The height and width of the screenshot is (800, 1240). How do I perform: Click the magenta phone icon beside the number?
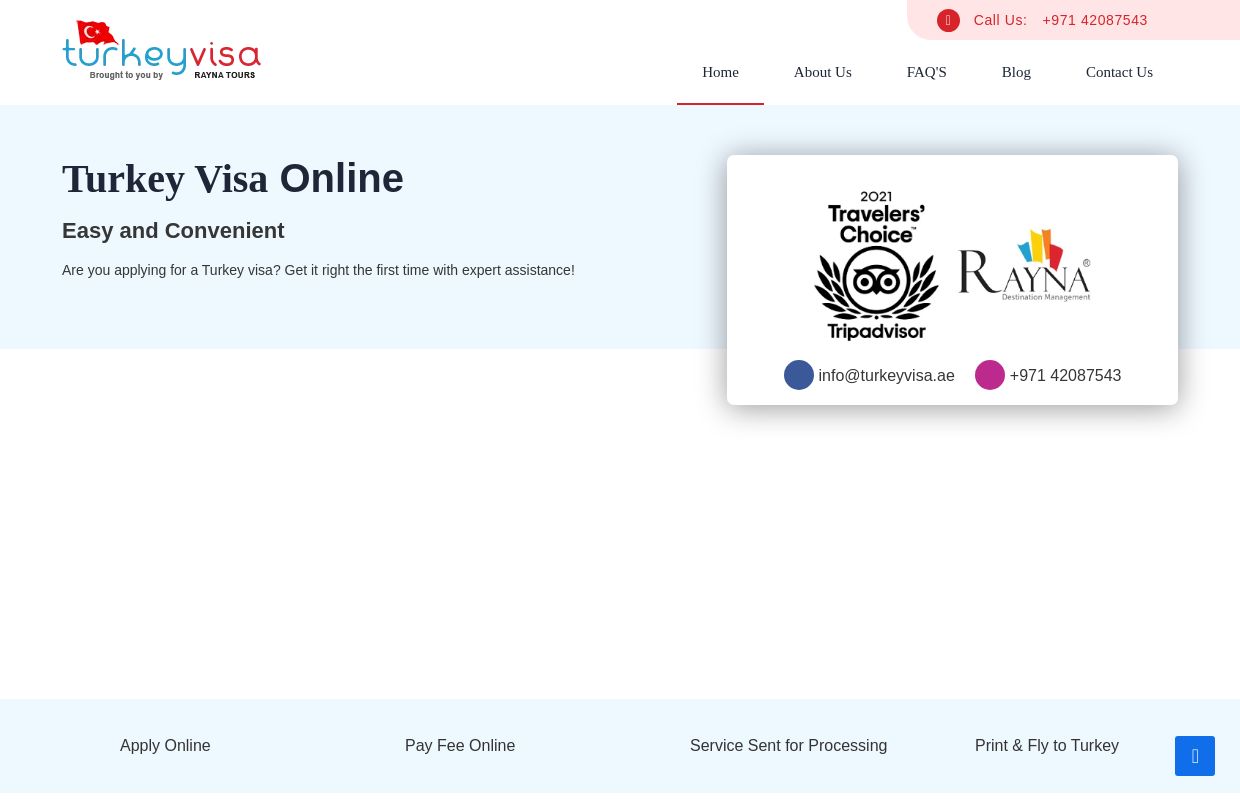click(x=989, y=375)
